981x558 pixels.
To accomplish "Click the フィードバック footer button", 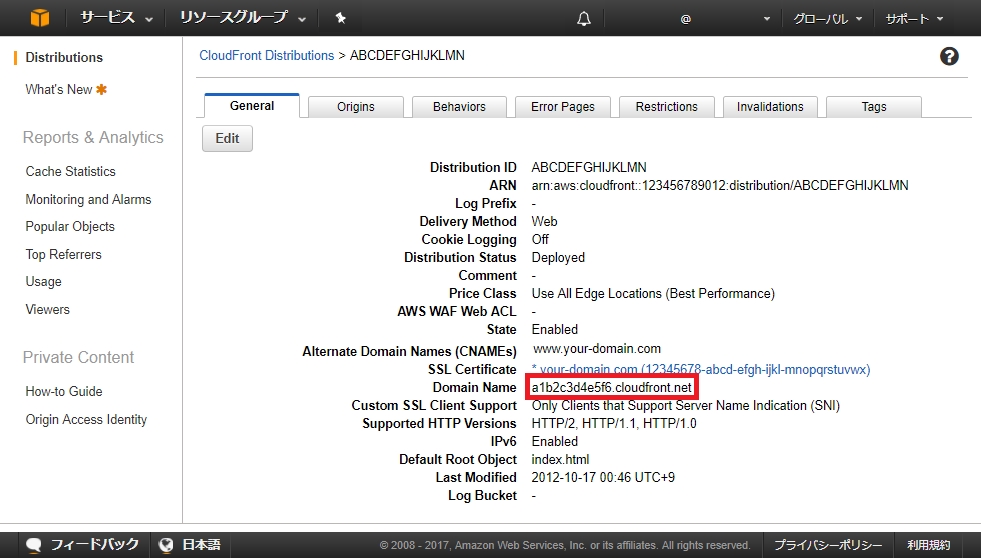I will click(84, 545).
